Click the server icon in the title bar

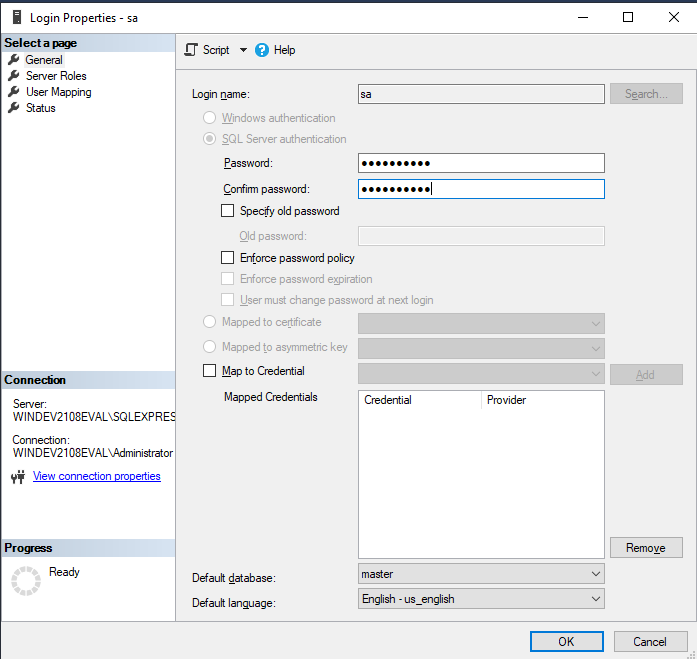click(17, 17)
